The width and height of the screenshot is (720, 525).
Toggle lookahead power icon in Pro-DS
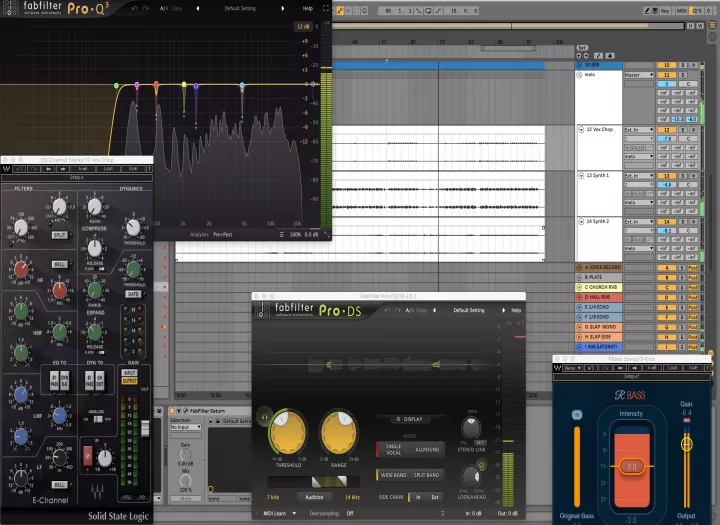pos(482,465)
